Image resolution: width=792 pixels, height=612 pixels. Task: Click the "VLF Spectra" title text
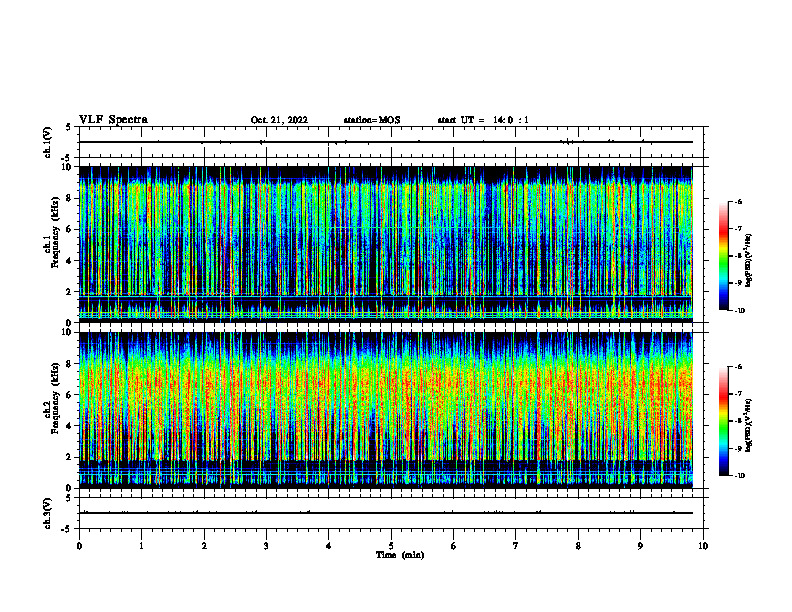[113, 120]
